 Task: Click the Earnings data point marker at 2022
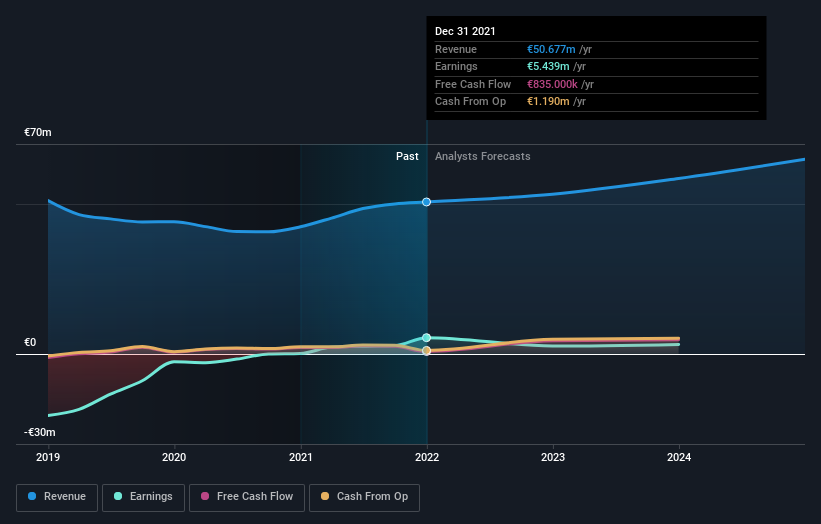pos(427,338)
